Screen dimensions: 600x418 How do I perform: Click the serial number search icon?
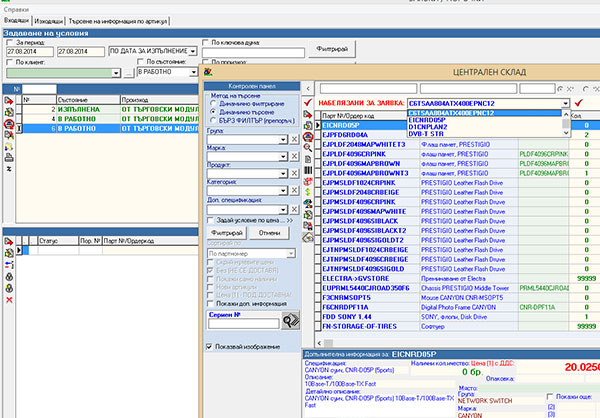291,320
